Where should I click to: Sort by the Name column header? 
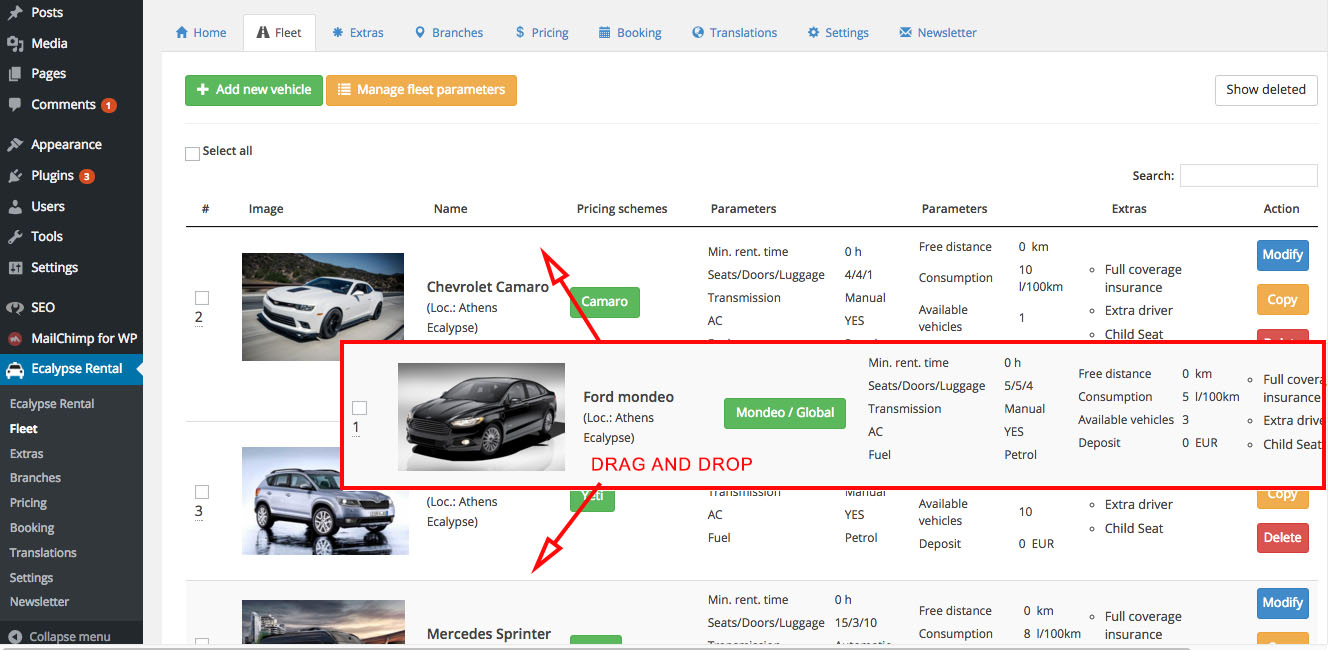click(x=451, y=209)
